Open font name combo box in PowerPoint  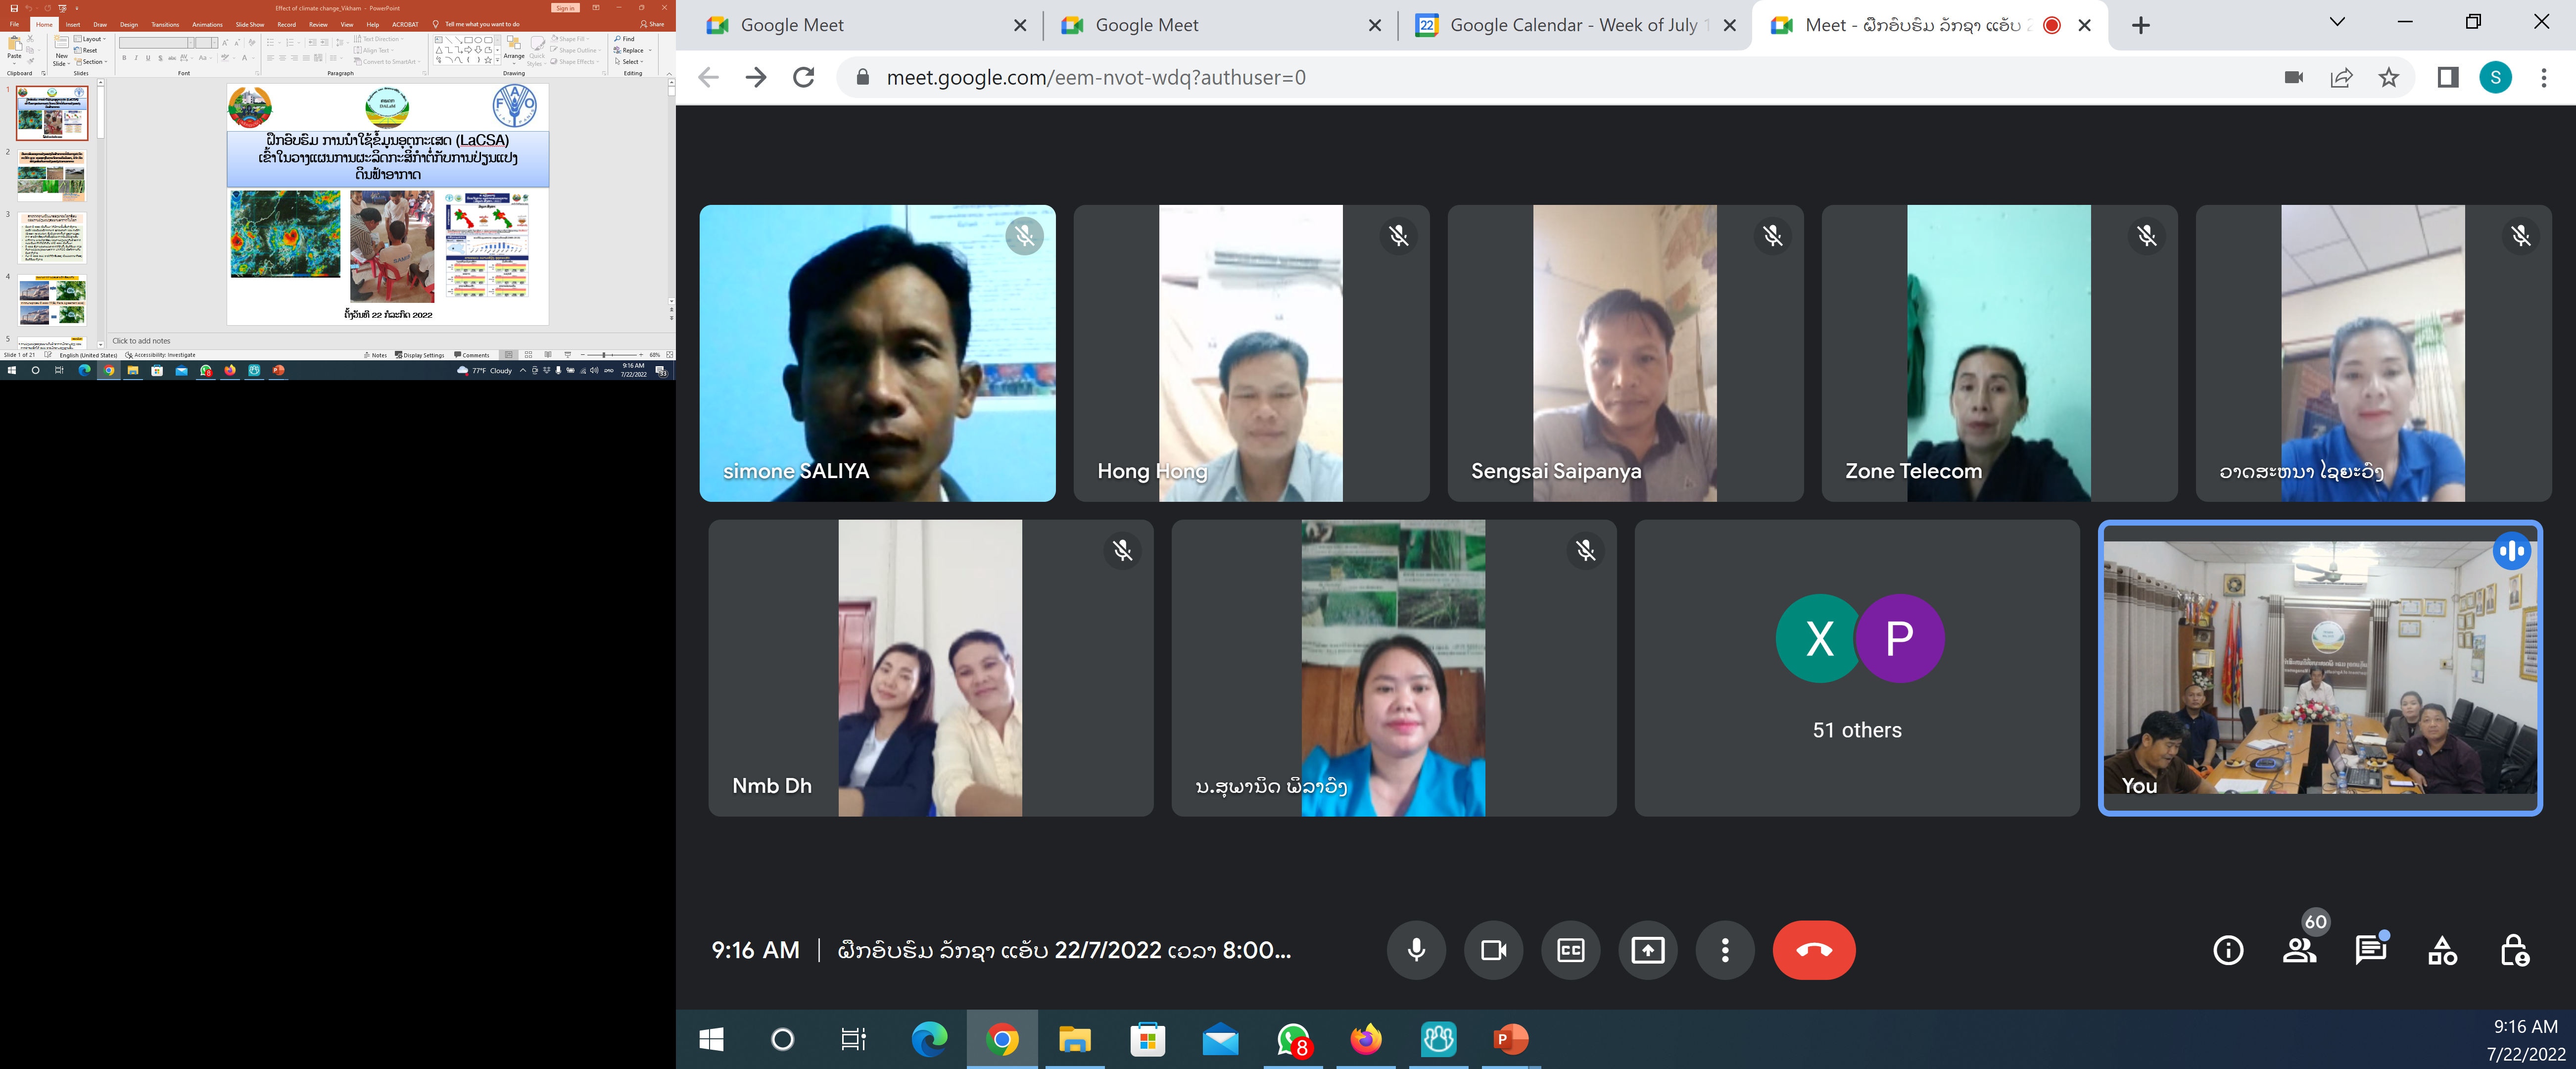pyautogui.click(x=156, y=43)
